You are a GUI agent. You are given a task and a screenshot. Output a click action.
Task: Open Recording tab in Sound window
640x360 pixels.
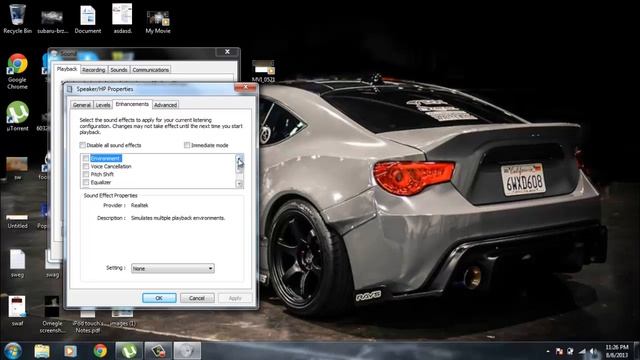(93, 70)
